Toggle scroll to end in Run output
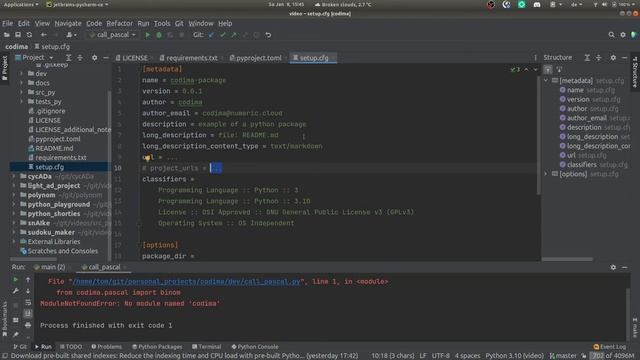This screenshot has width=640, height=360. click(28, 313)
